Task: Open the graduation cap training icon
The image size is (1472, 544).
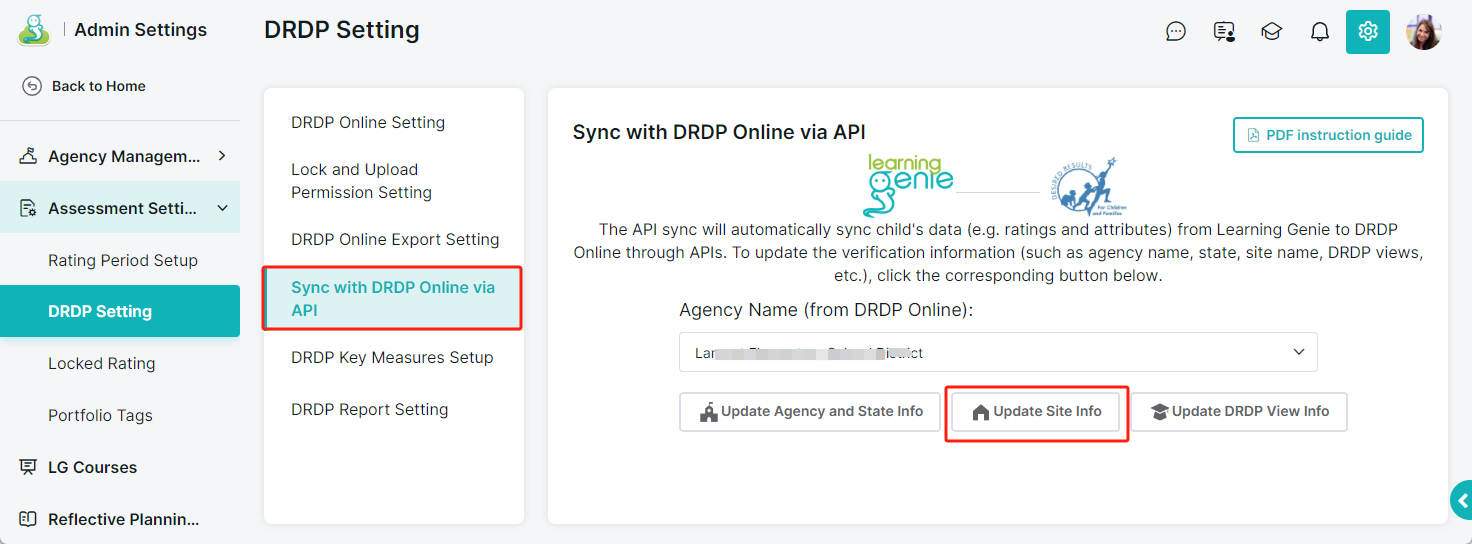Action: [x=1272, y=32]
